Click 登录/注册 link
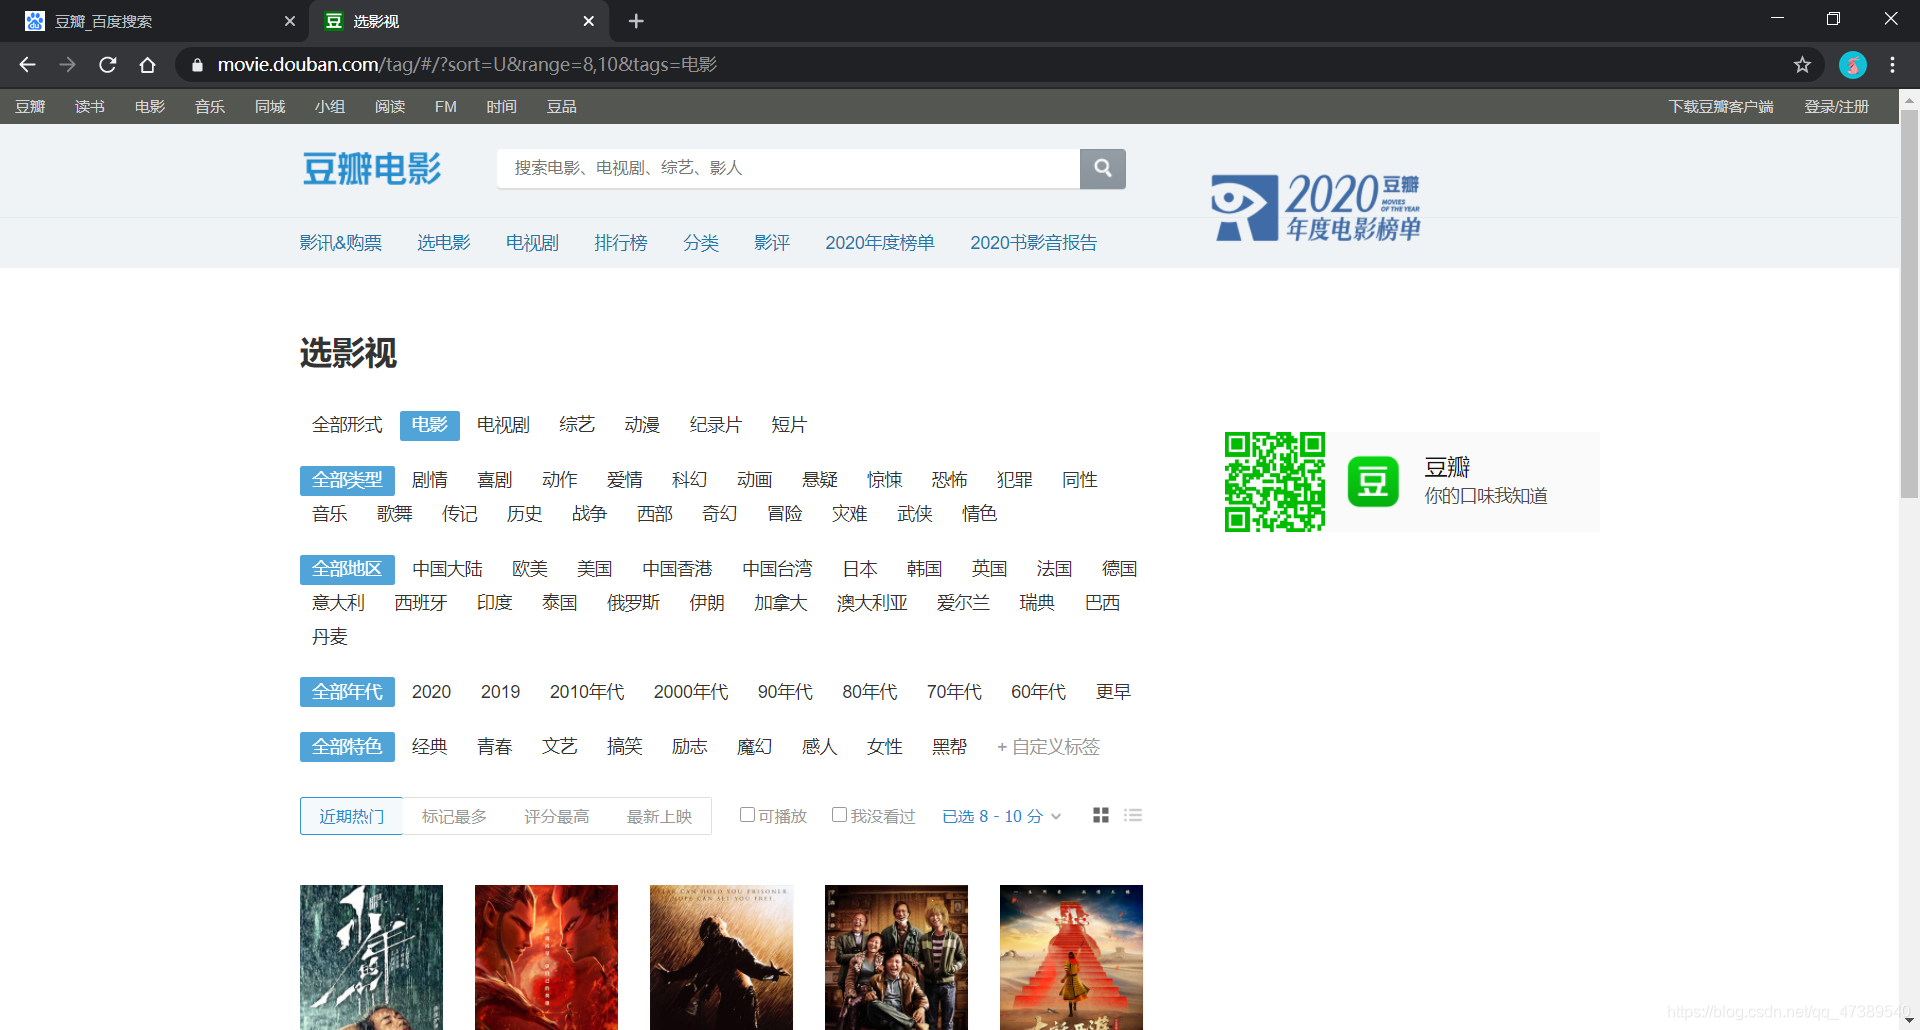Viewport: 1920px width, 1030px height. [x=1836, y=107]
